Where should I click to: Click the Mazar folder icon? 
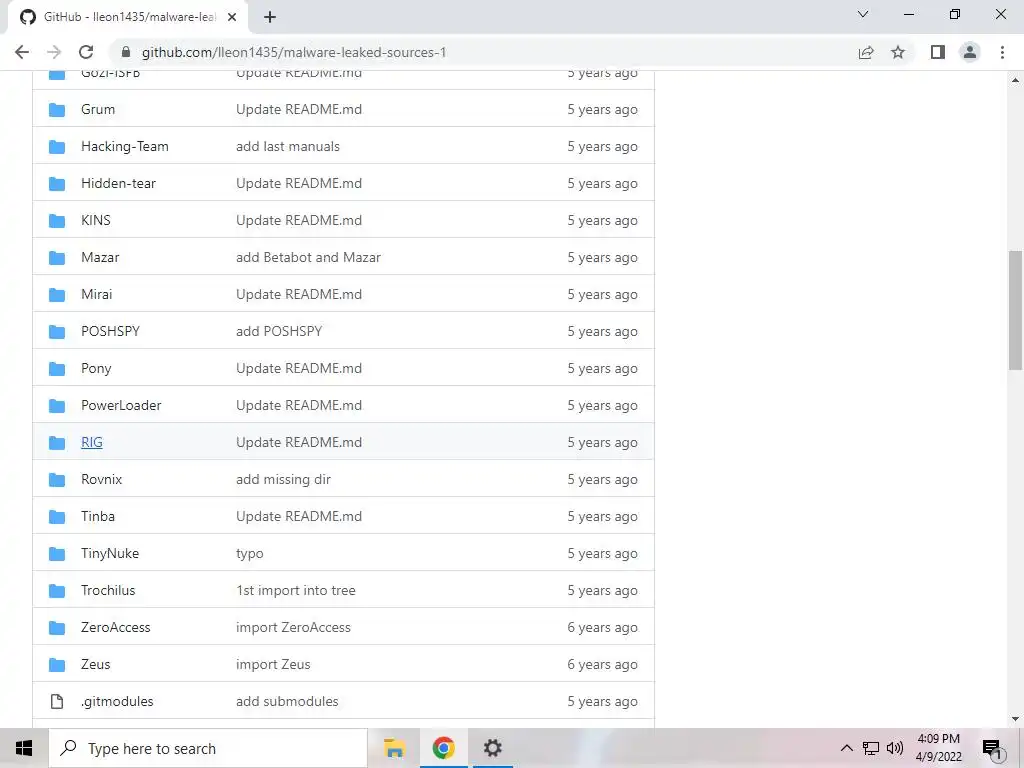pyautogui.click(x=57, y=258)
